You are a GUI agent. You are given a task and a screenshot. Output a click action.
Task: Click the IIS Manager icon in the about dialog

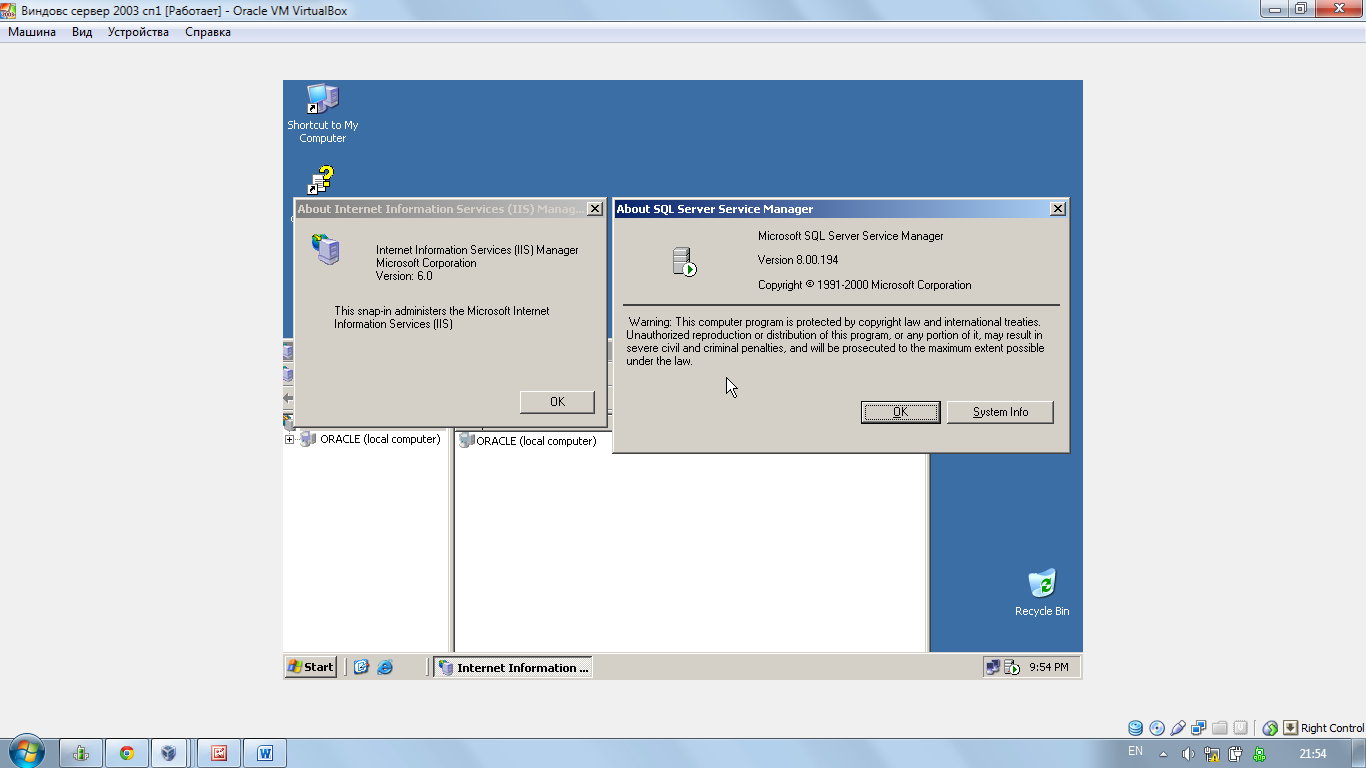tap(326, 249)
